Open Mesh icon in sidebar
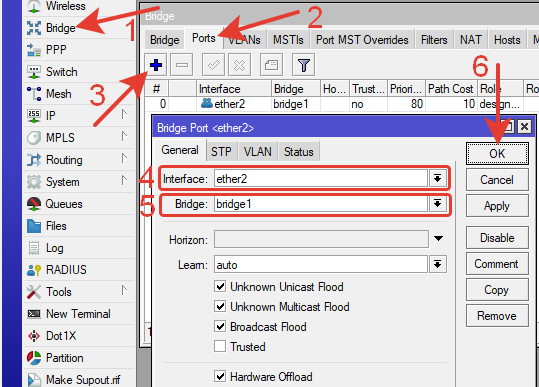 coord(34,94)
